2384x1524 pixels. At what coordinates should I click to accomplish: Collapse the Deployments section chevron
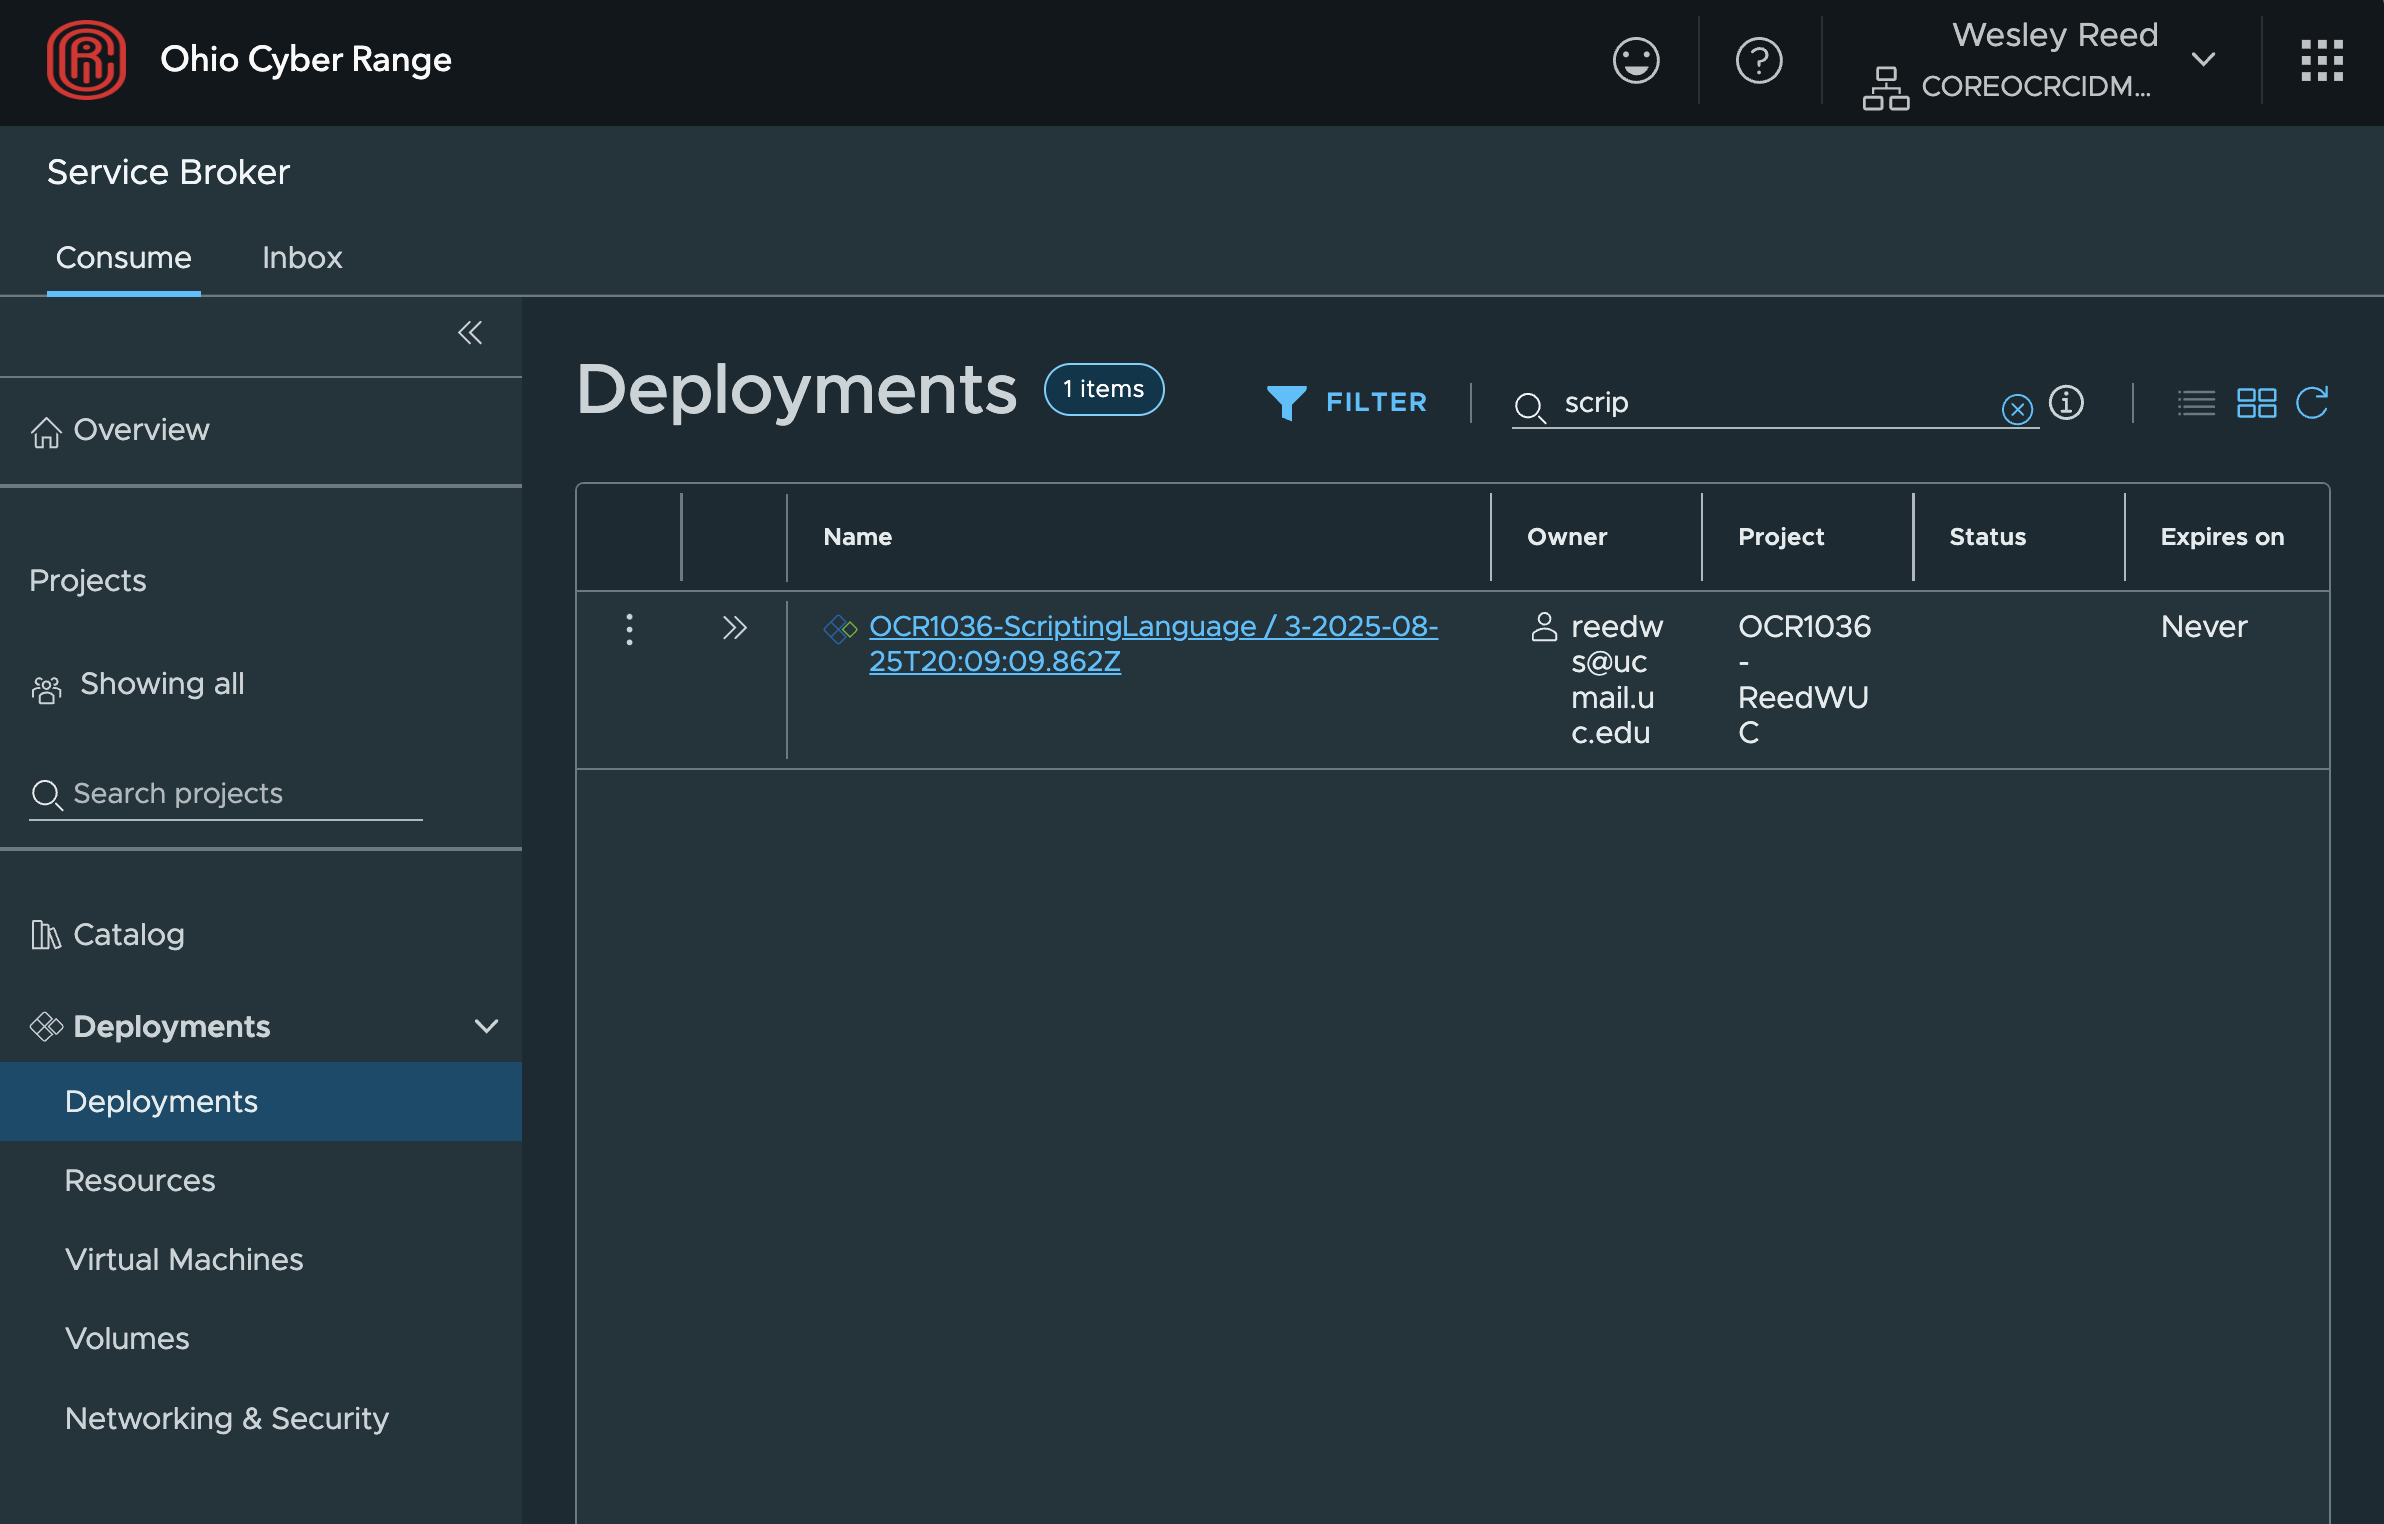click(486, 1026)
